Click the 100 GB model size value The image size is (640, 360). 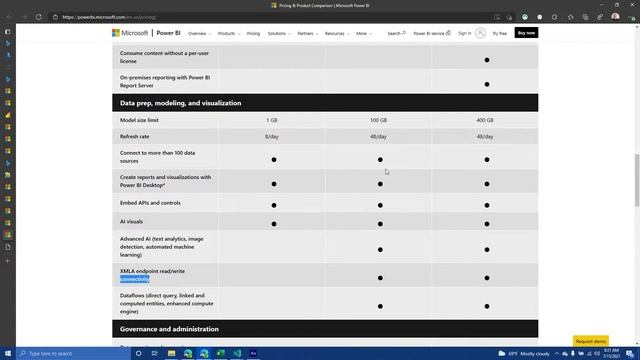pyautogui.click(x=378, y=120)
